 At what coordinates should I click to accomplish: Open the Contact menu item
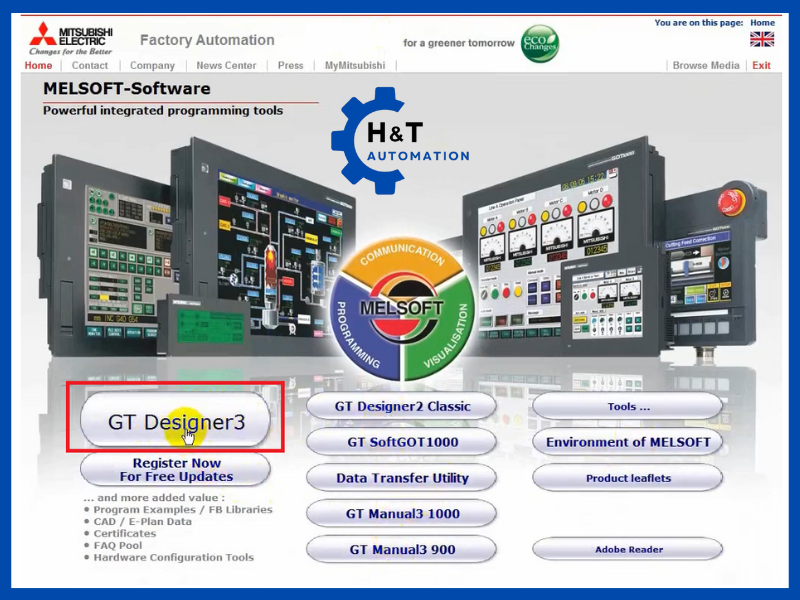pos(90,66)
